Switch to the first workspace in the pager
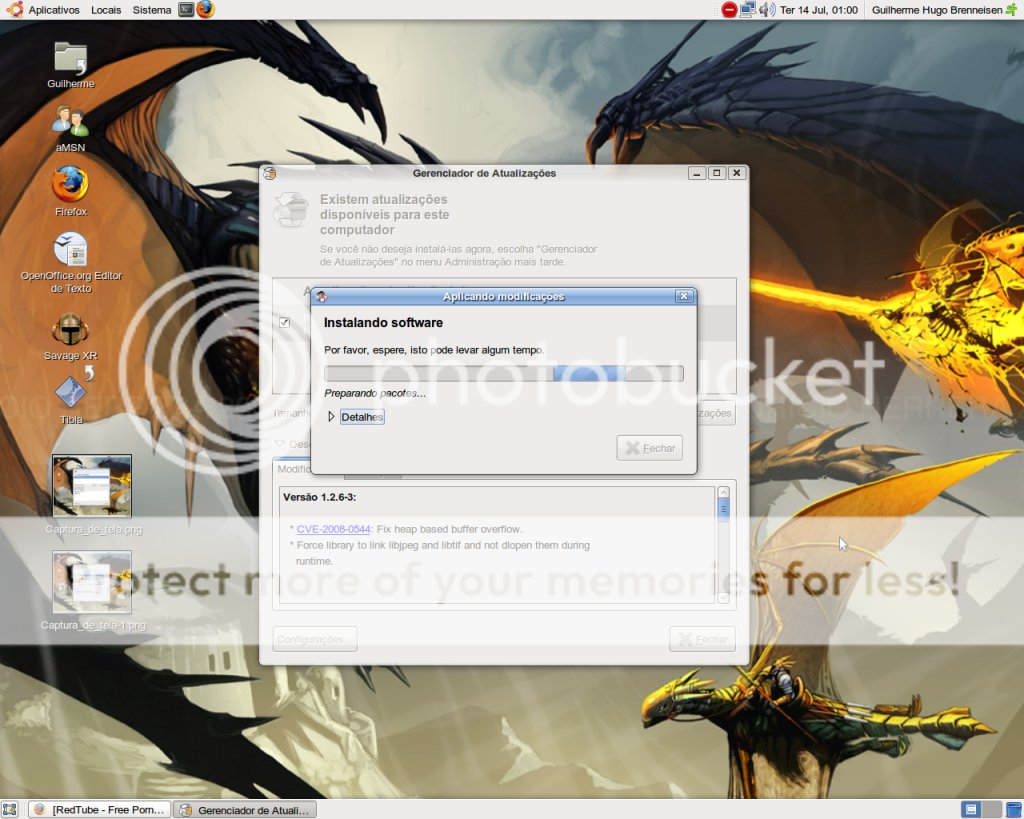 [x=971, y=810]
